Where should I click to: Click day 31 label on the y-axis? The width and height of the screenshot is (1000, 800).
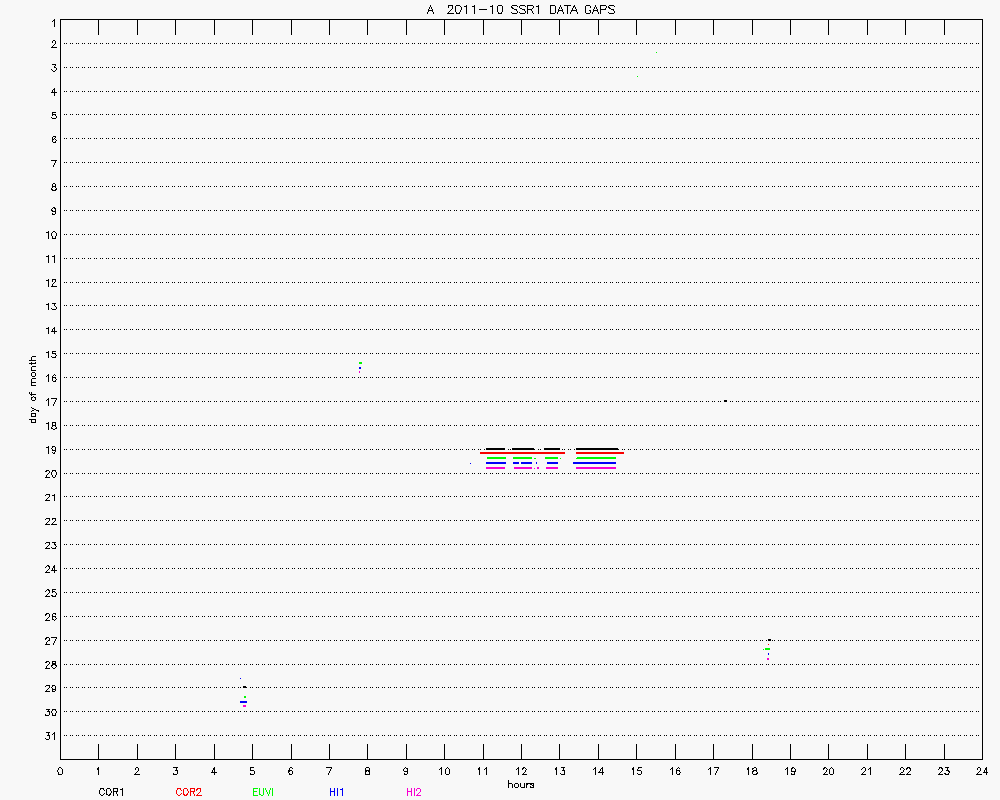click(48, 736)
